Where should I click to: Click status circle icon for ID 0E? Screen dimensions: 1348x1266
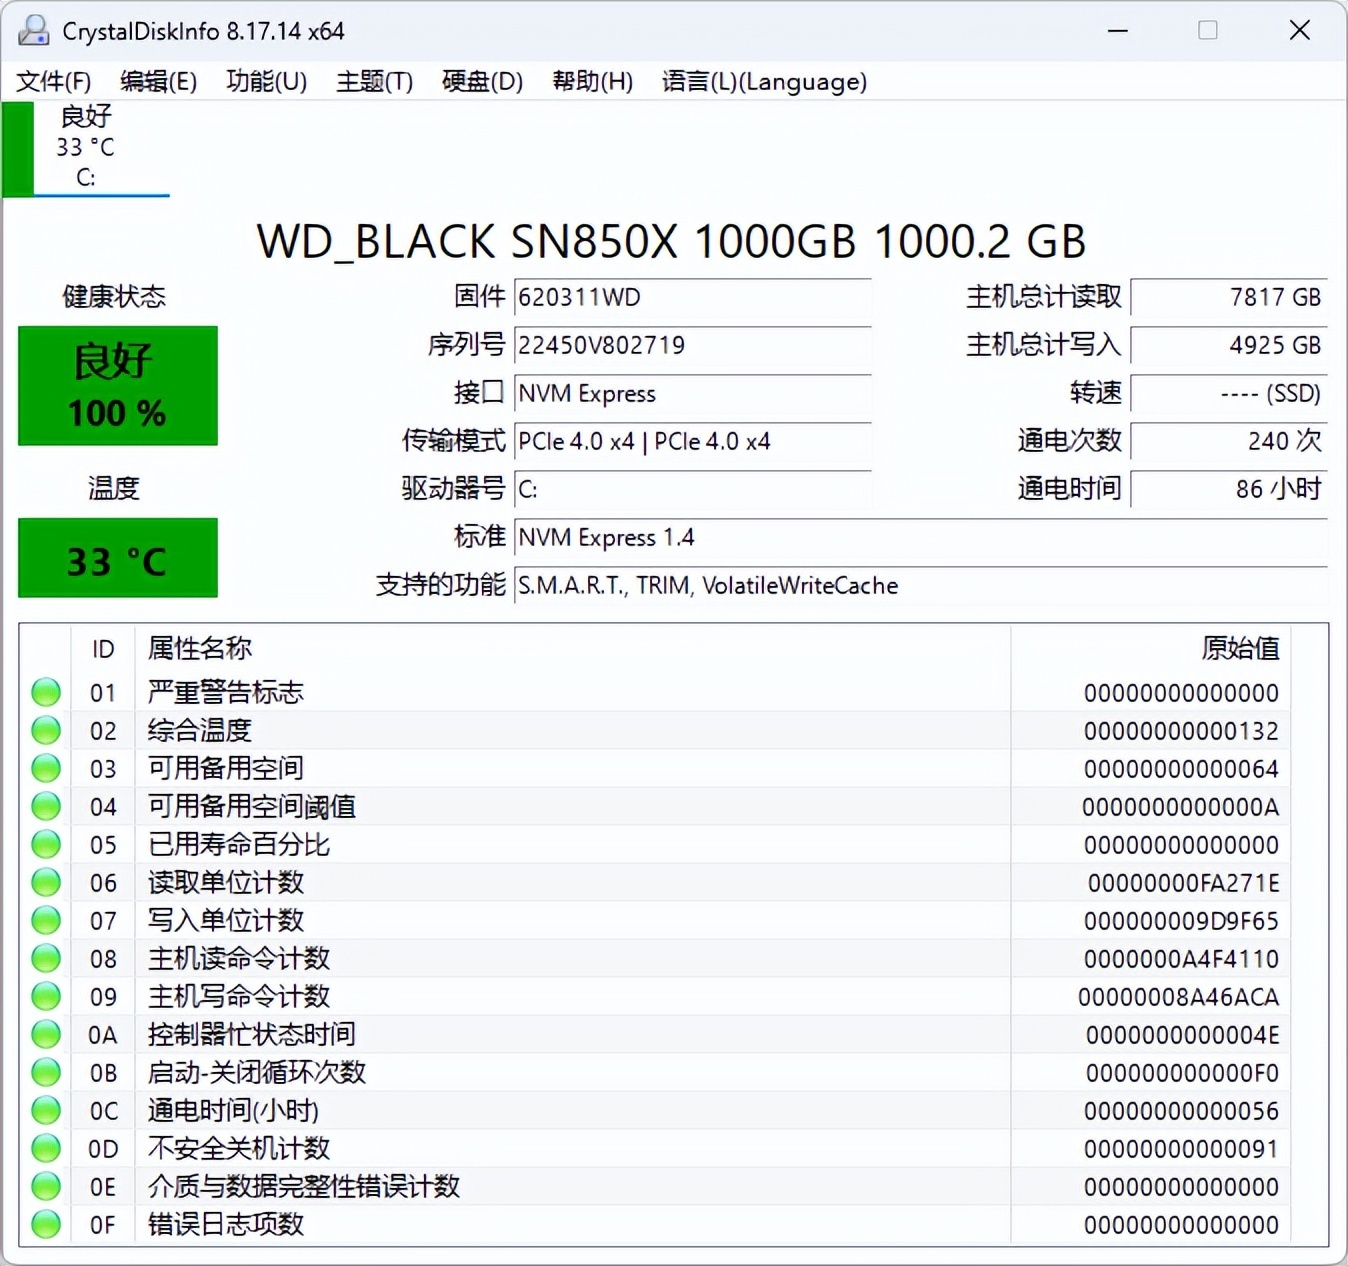[46, 1186]
